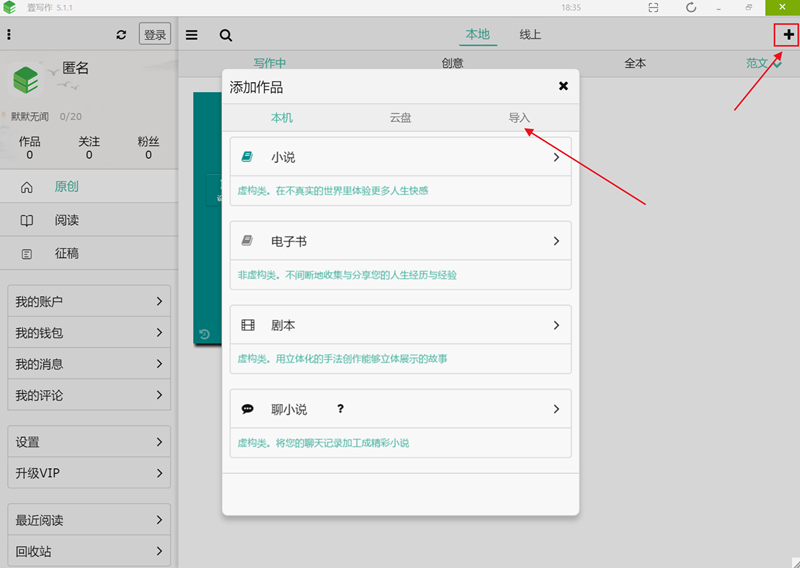Click the history icon on the book cover
The image size is (800, 568).
[x=204, y=334]
